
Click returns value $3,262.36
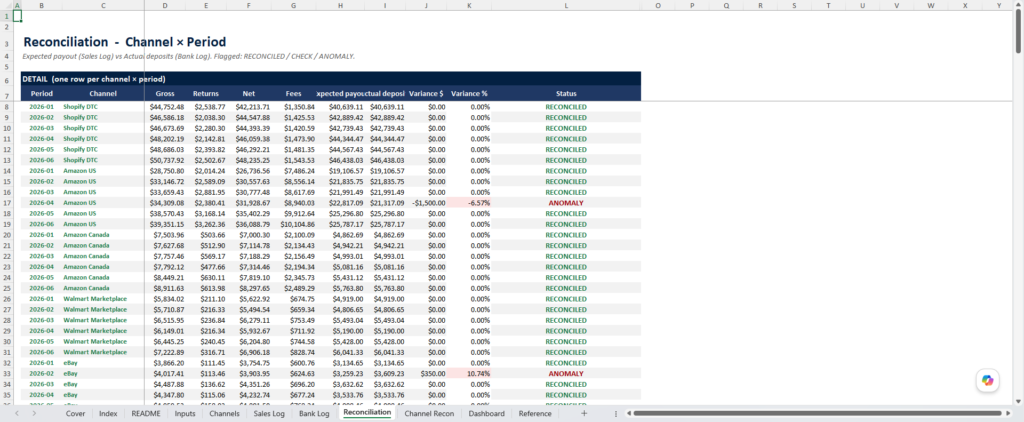coord(206,224)
